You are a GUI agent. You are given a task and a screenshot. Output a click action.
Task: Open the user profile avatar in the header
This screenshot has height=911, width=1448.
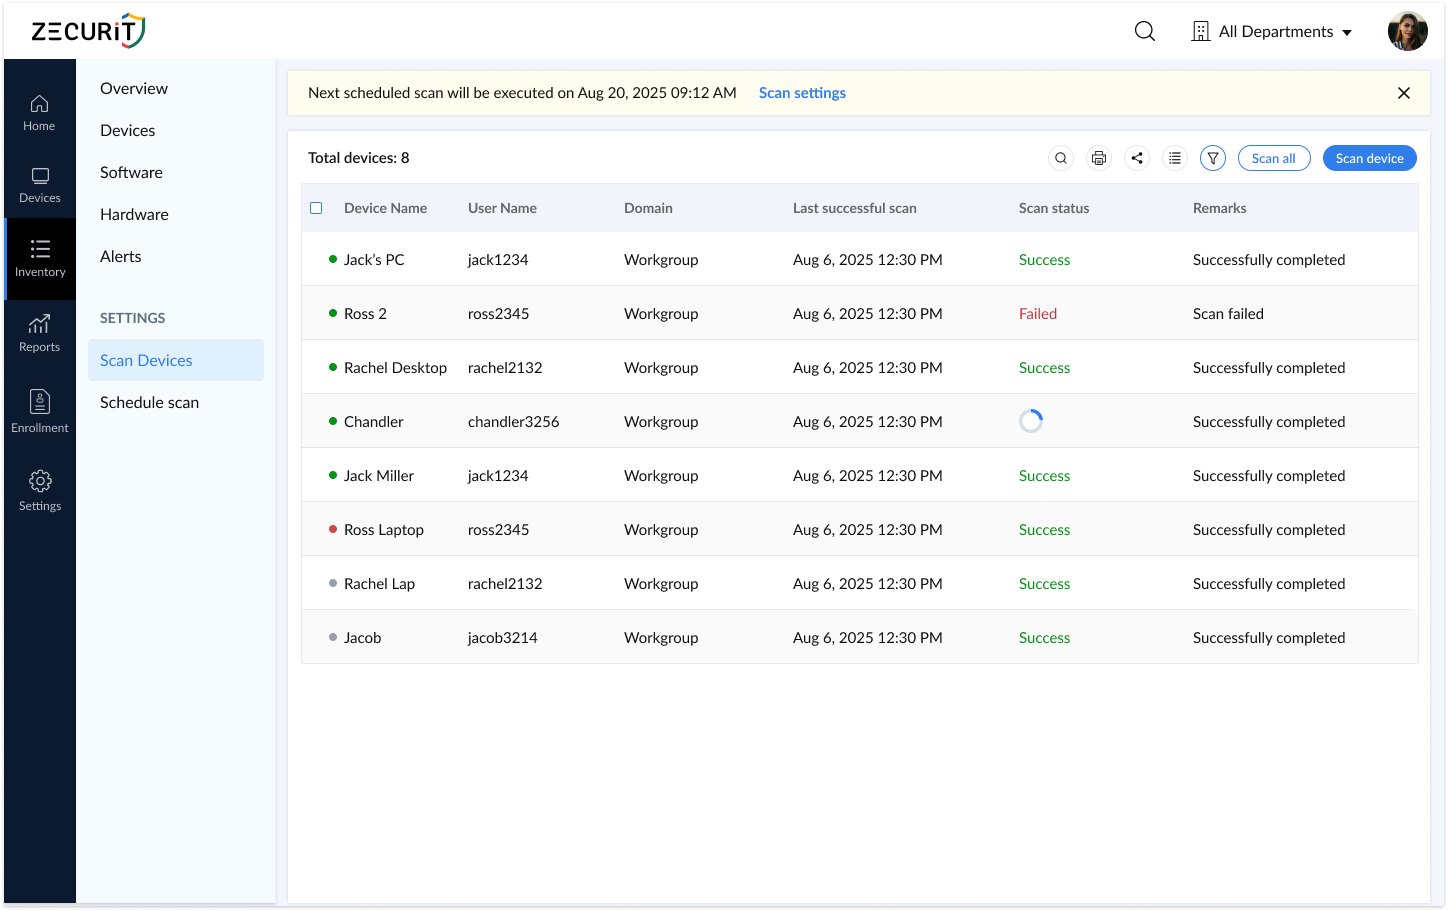click(1407, 31)
